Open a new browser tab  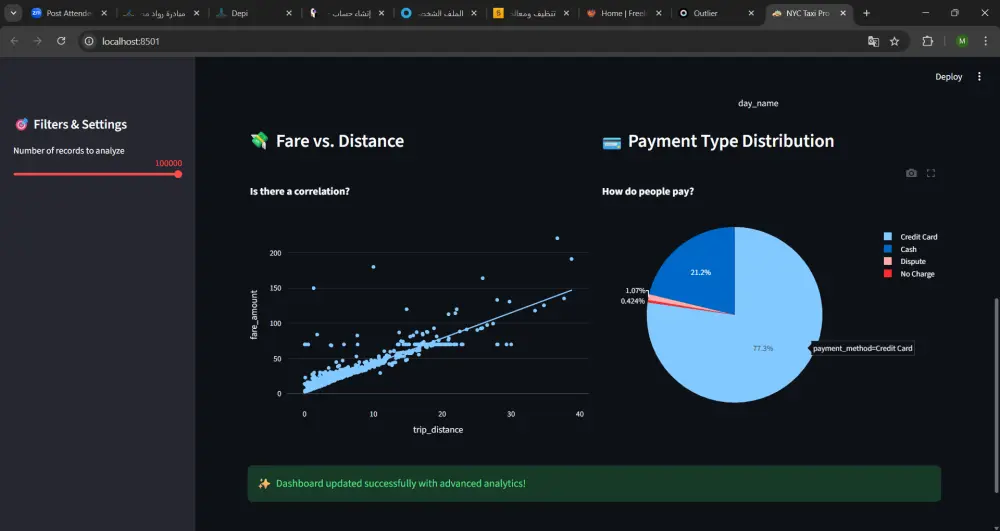866,13
